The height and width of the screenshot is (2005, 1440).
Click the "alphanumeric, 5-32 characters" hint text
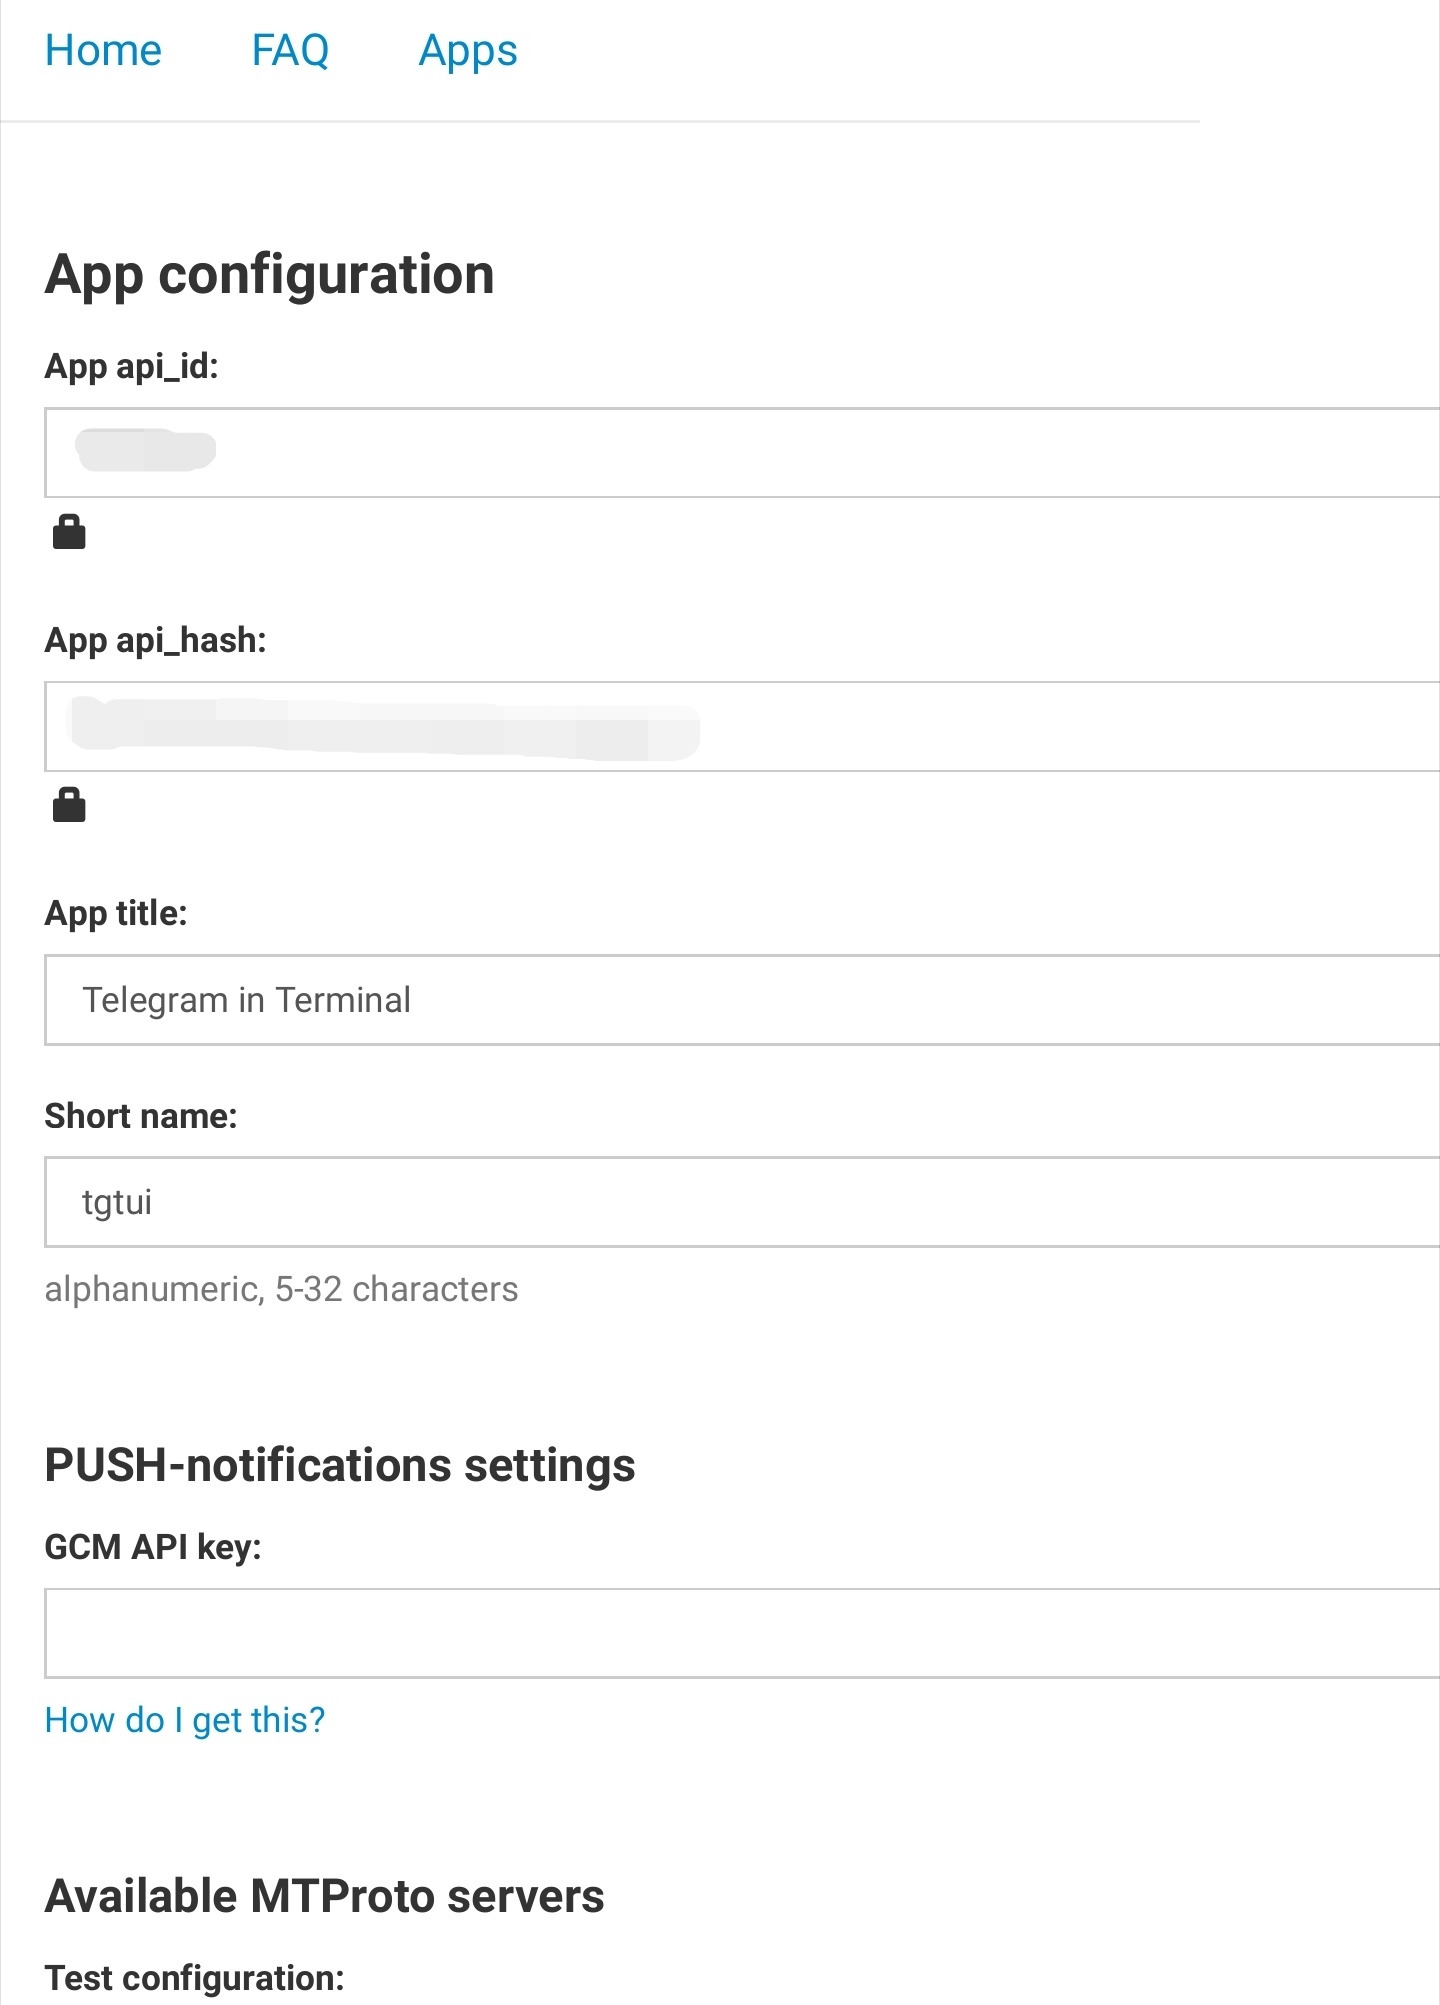[281, 1290]
